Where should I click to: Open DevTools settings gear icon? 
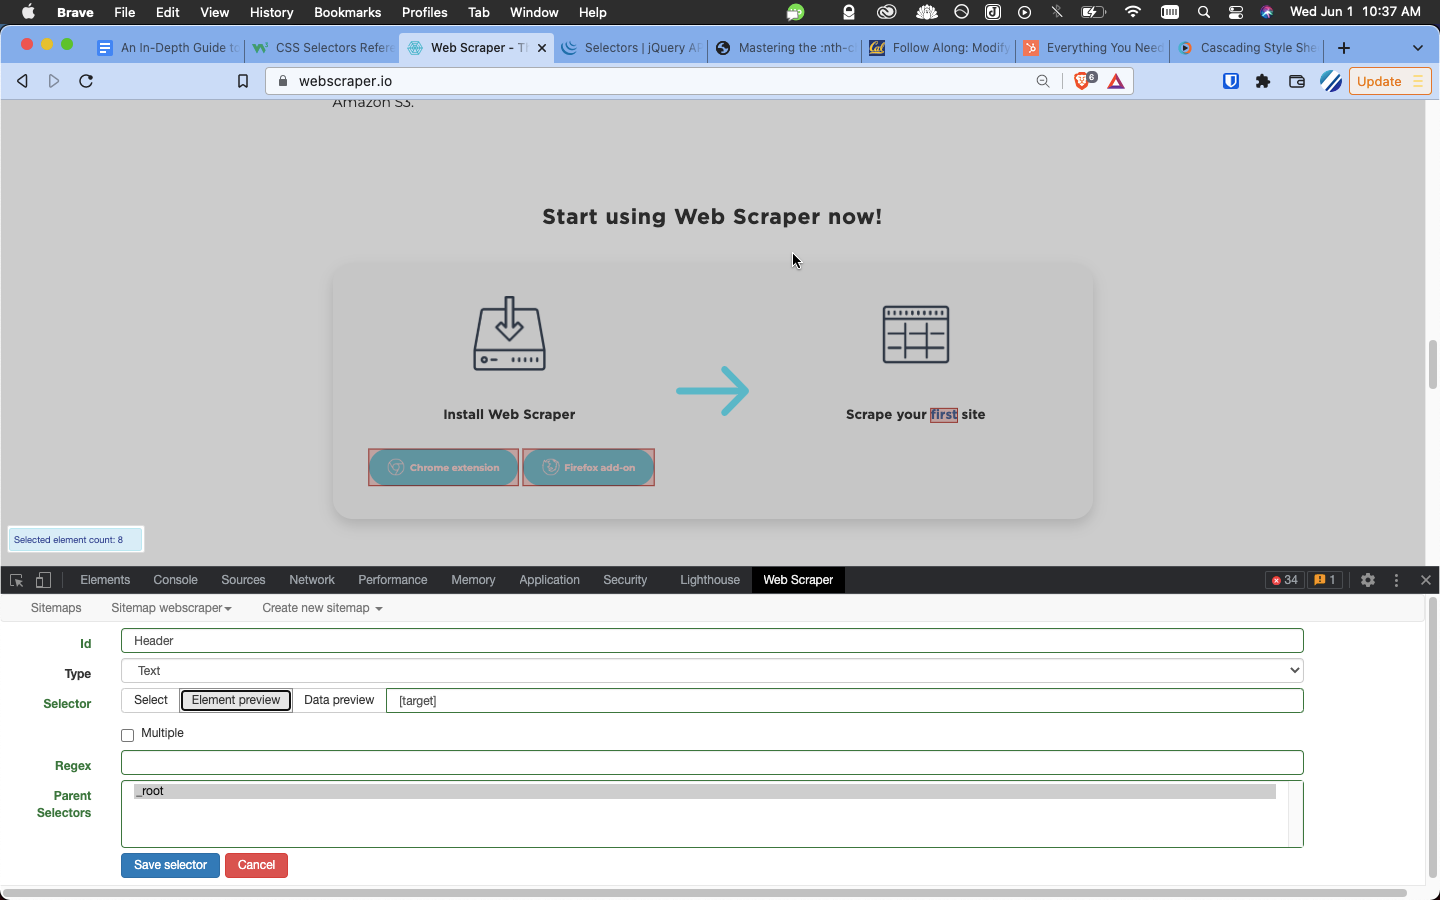click(1368, 580)
